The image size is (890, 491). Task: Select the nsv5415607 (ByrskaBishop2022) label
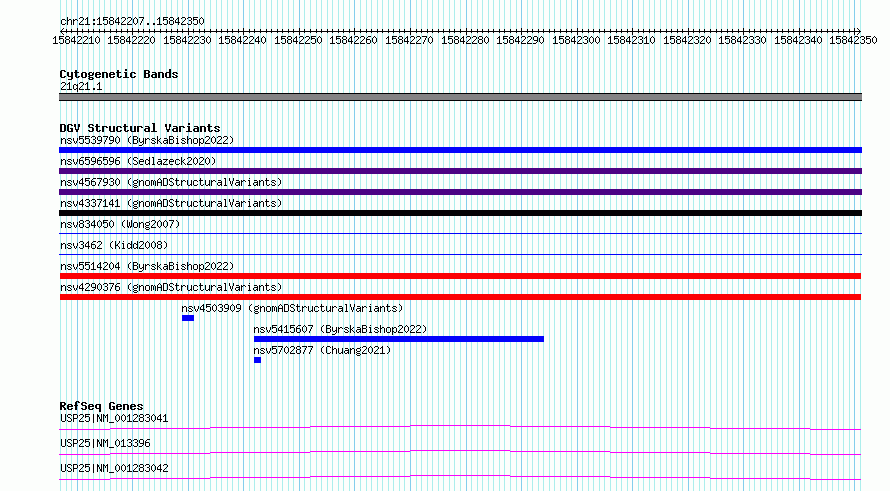coord(340,329)
